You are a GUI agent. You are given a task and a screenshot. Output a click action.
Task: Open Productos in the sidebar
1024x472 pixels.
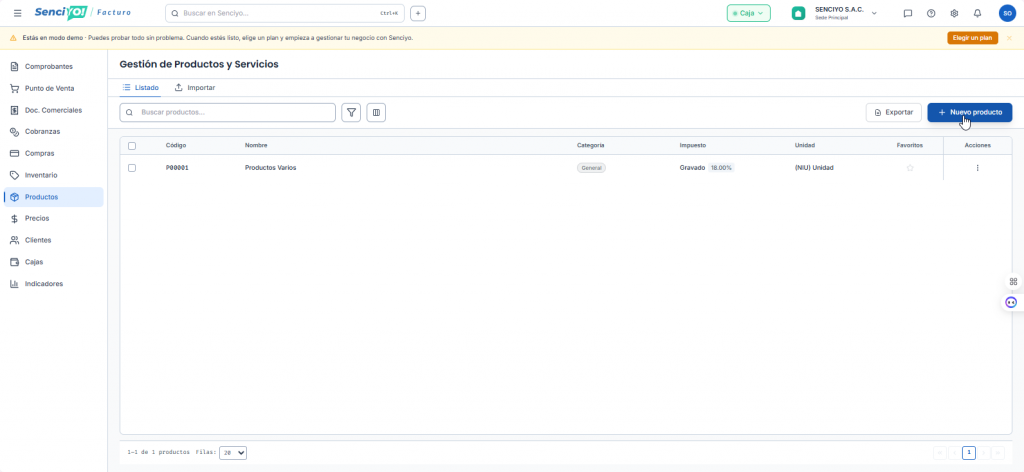click(x=54, y=197)
